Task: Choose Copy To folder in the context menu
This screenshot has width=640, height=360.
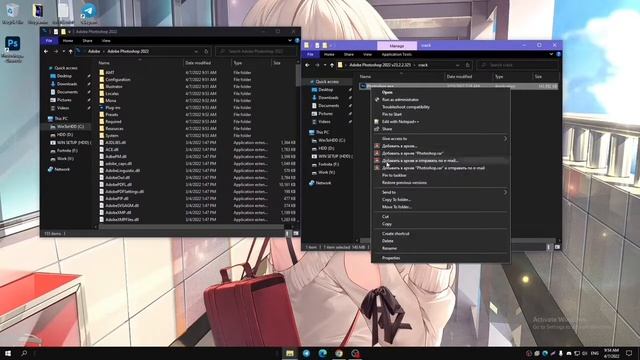Action: pyautogui.click(x=440, y=200)
